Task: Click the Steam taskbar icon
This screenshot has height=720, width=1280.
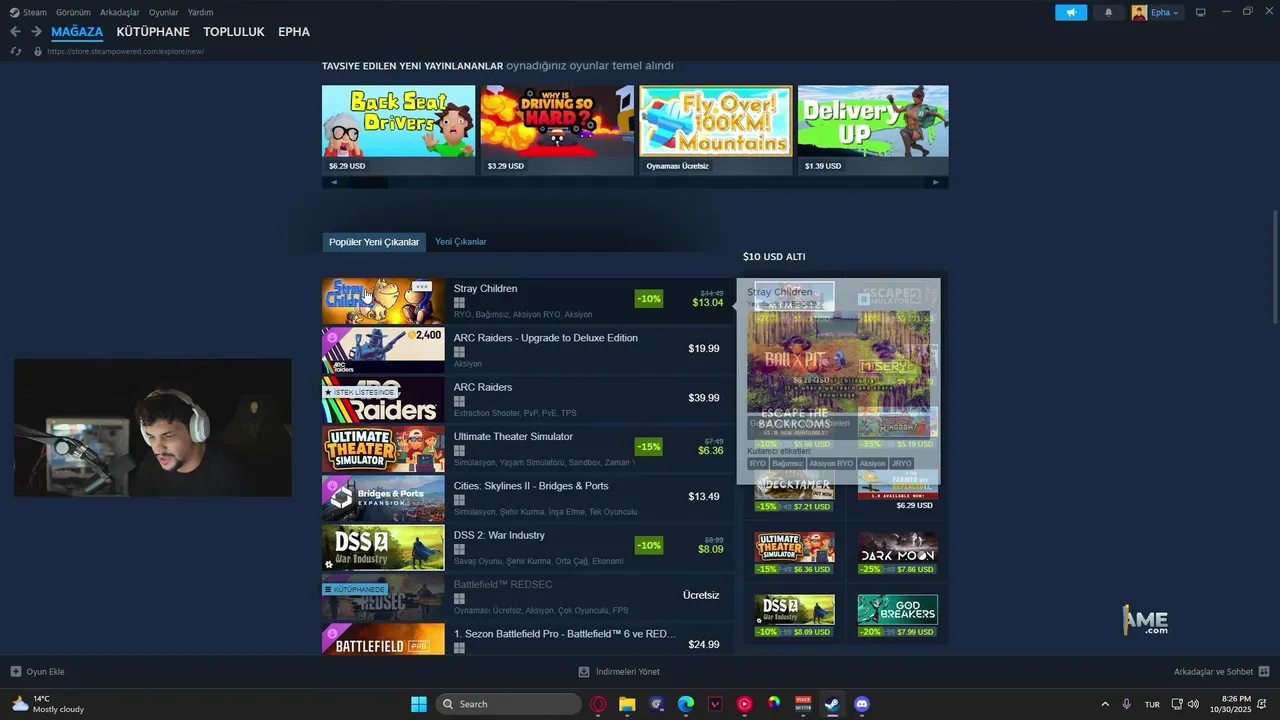Action: tap(832, 704)
